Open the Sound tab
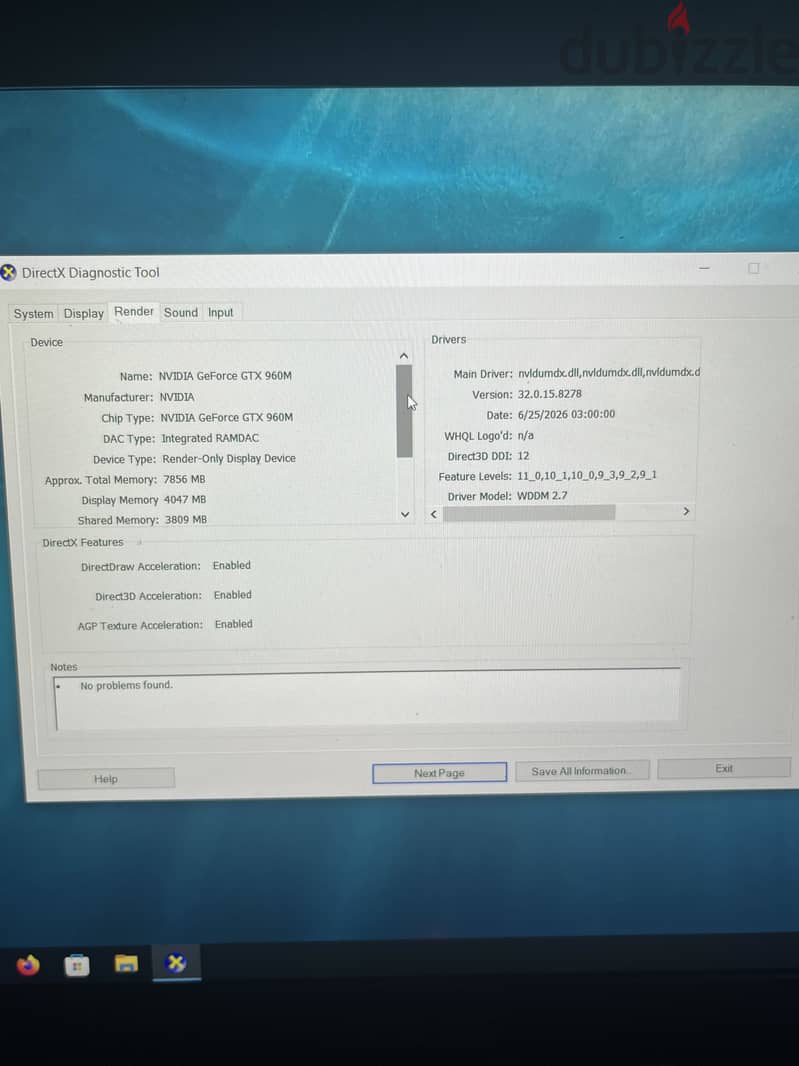Image resolution: width=799 pixels, height=1066 pixels. point(180,313)
